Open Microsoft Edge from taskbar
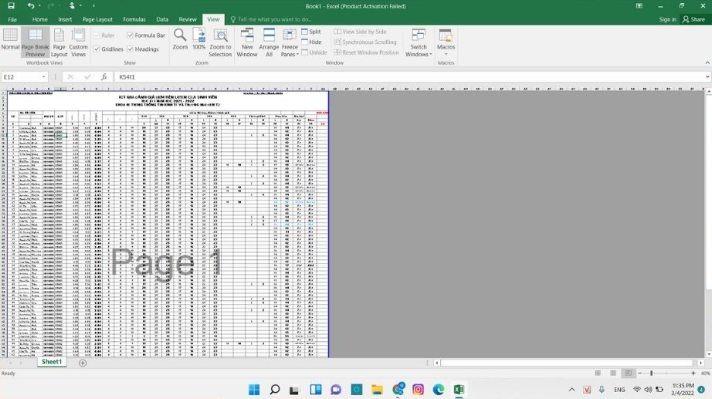Viewport: 712px width, 399px height. tap(438, 389)
